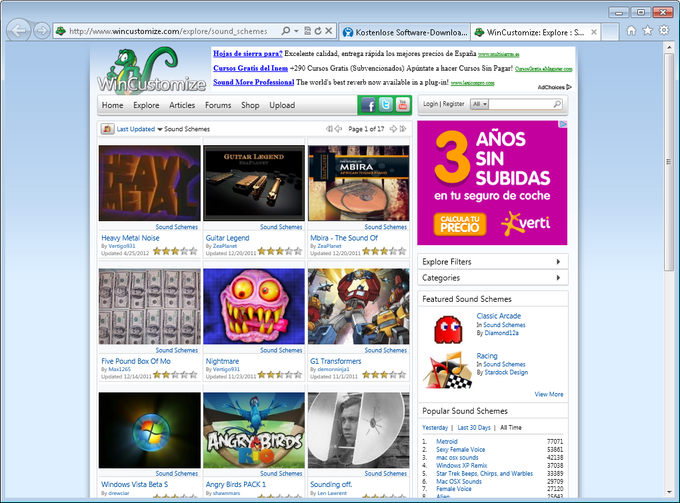Image resolution: width=680 pixels, height=503 pixels.
Task: Click View More under Featured Sound Schemes
Action: pyautogui.click(x=549, y=394)
